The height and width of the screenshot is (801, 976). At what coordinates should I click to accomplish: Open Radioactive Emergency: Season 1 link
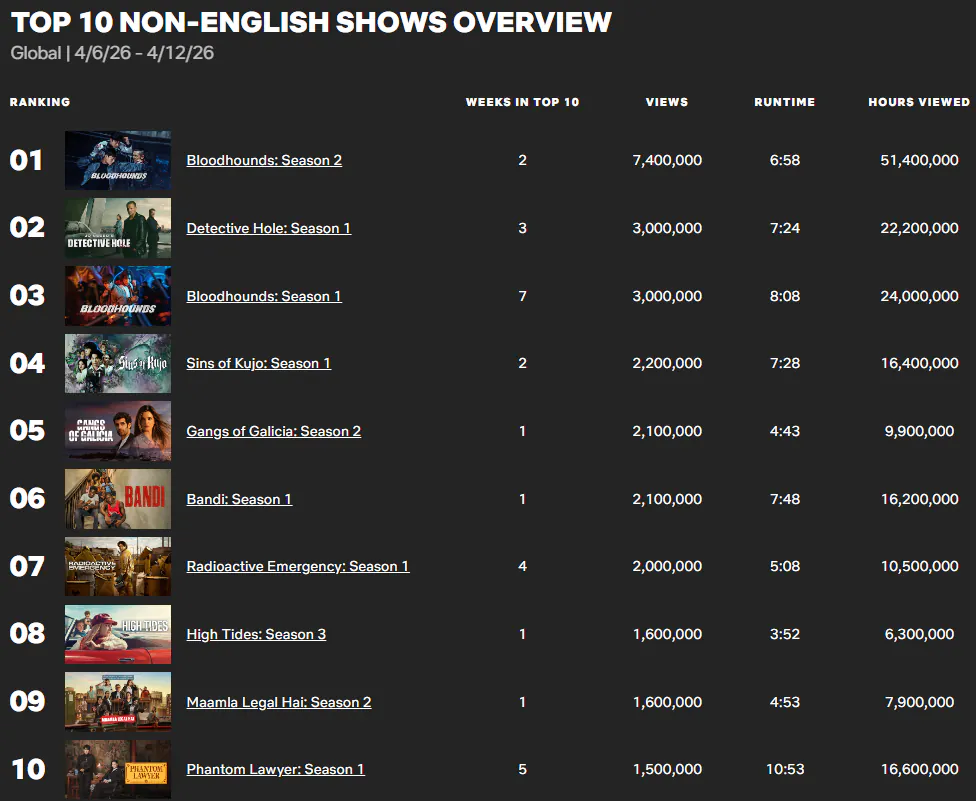pos(297,566)
